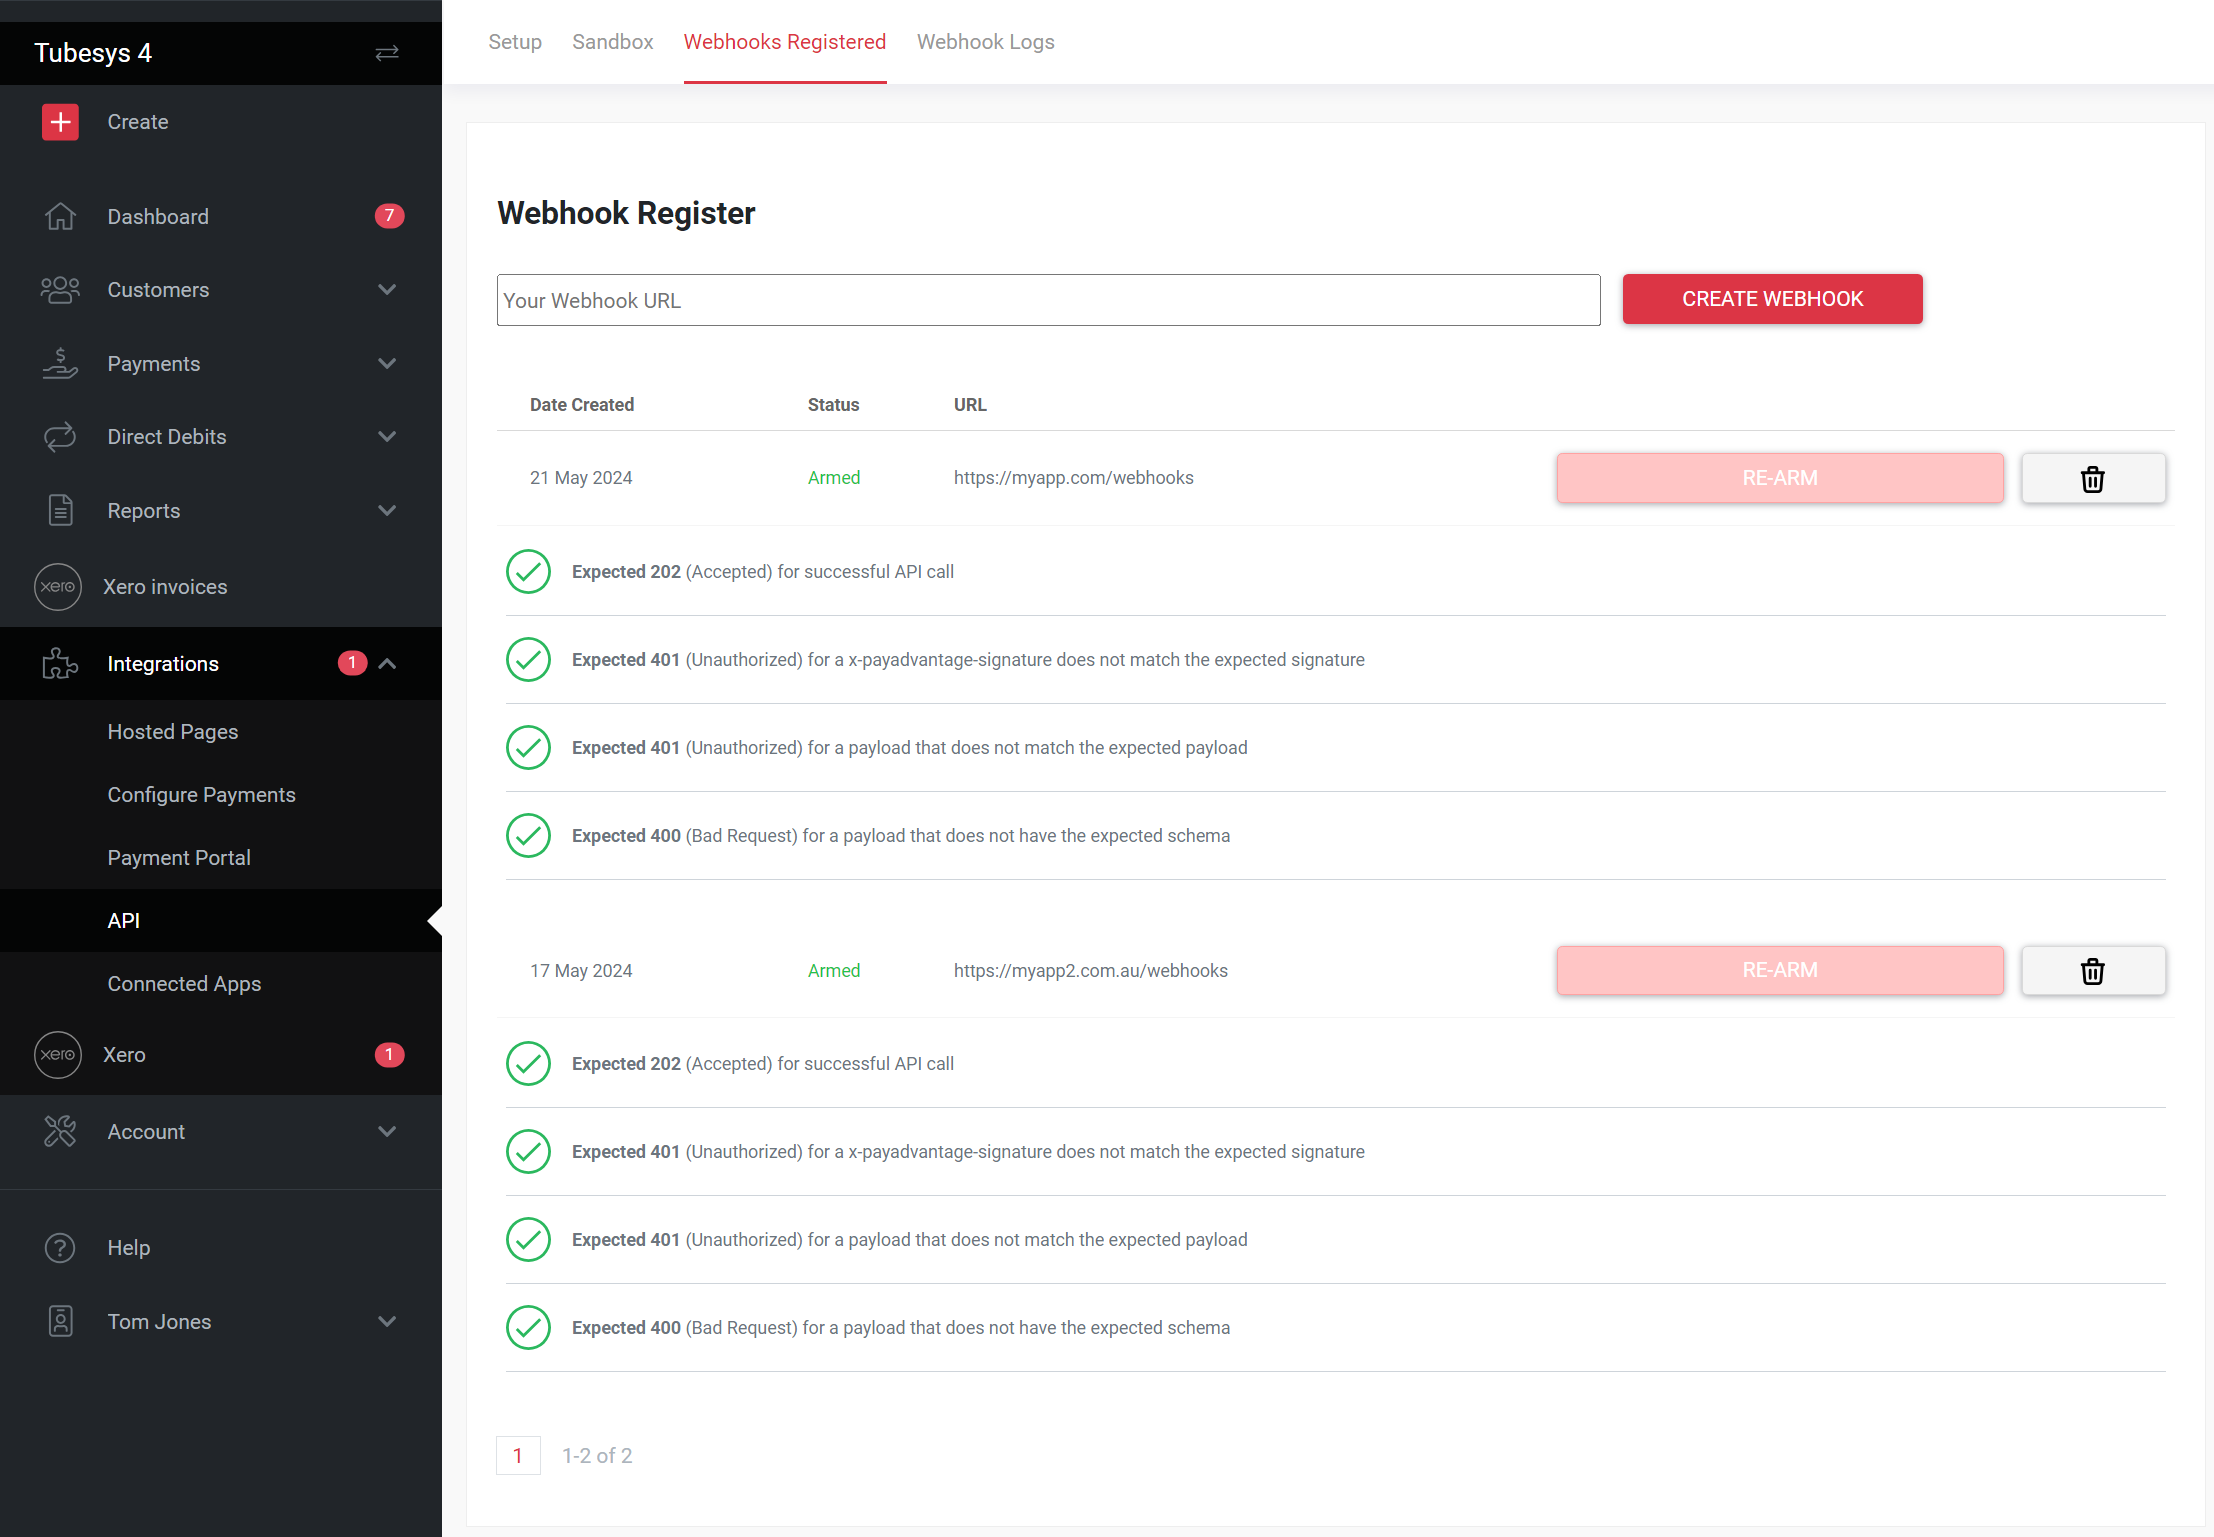Image resolution: width=2214 pixels, height=1537 pixels.
Task: Switch to Webhook Logs tab
Action: [x=986, y=42]
